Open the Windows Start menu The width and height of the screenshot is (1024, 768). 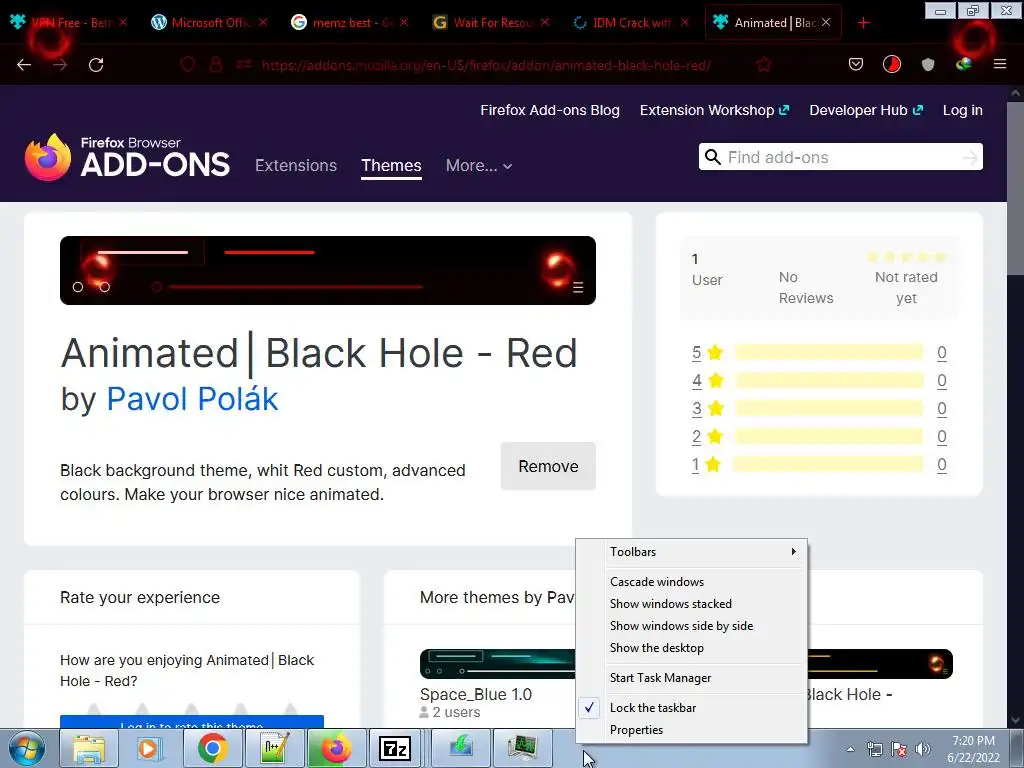(x=27, y=748)
